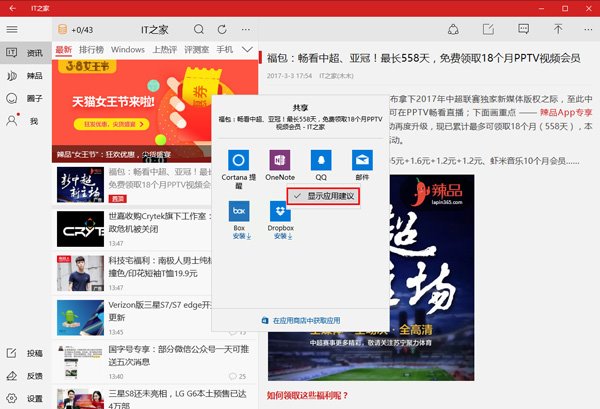Open search with magnifier icon
600x409 pixels.
[199, 29]
